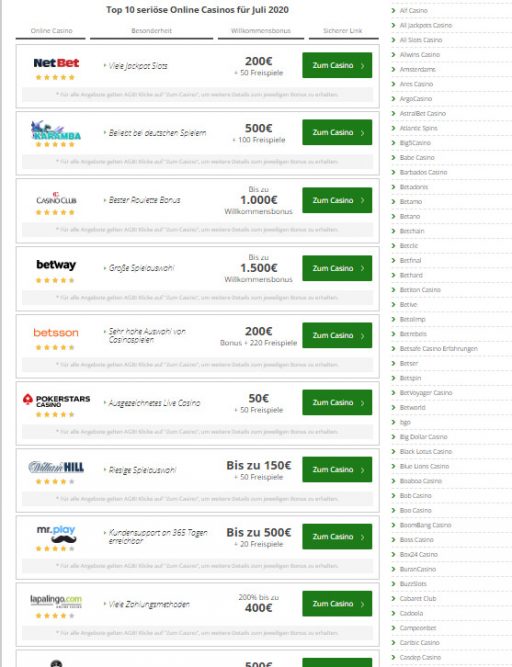This screenshot has width=512, height=667.
Task: Open the Bethard sidebar link
Action: click(411, 275)
